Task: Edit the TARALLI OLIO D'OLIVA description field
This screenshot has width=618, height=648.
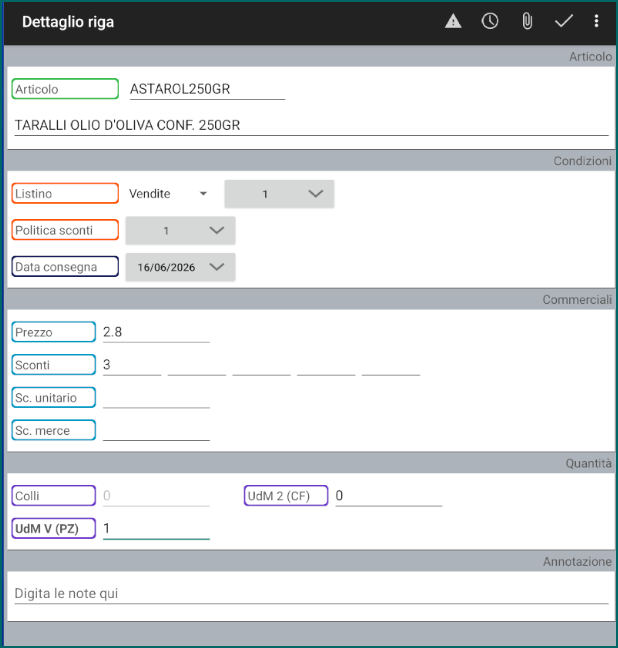Action: click(311, 126)
